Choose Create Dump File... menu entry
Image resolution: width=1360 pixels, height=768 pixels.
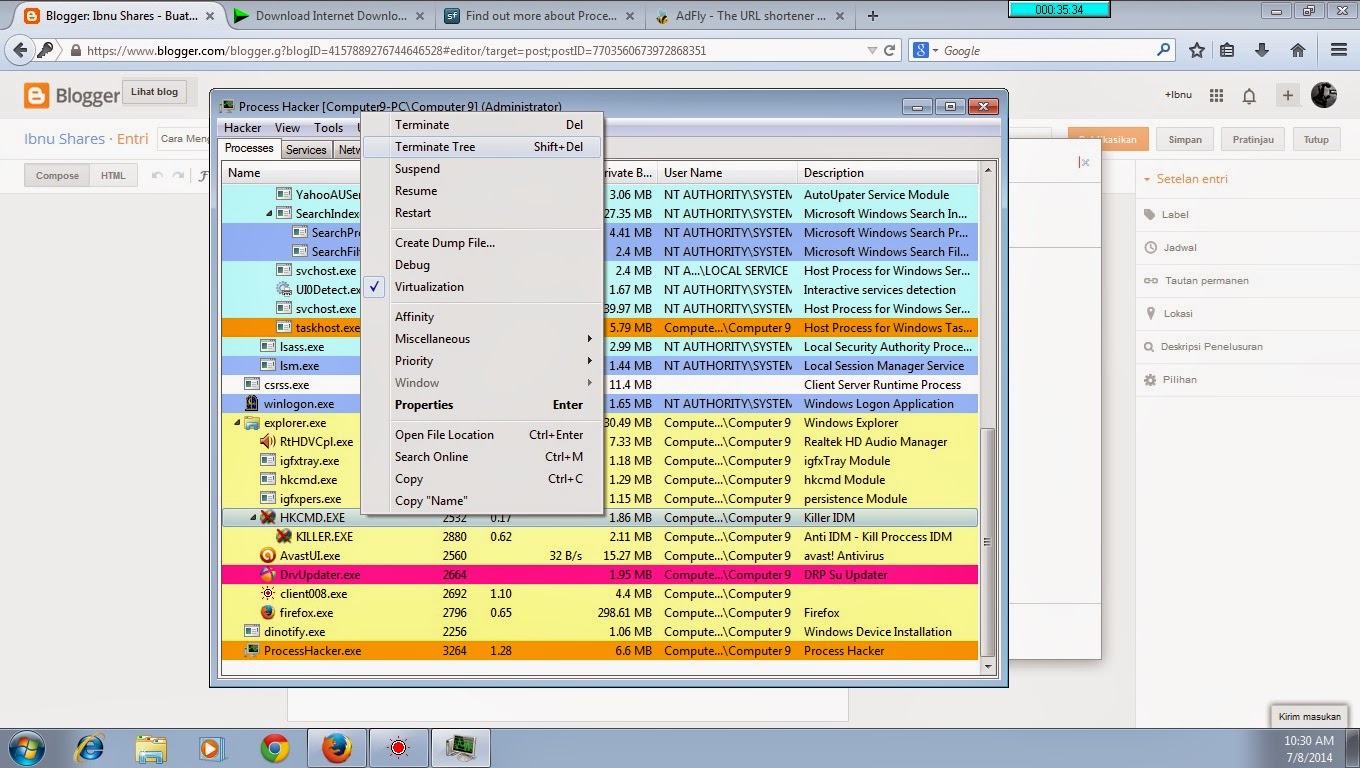coord(482,243)
